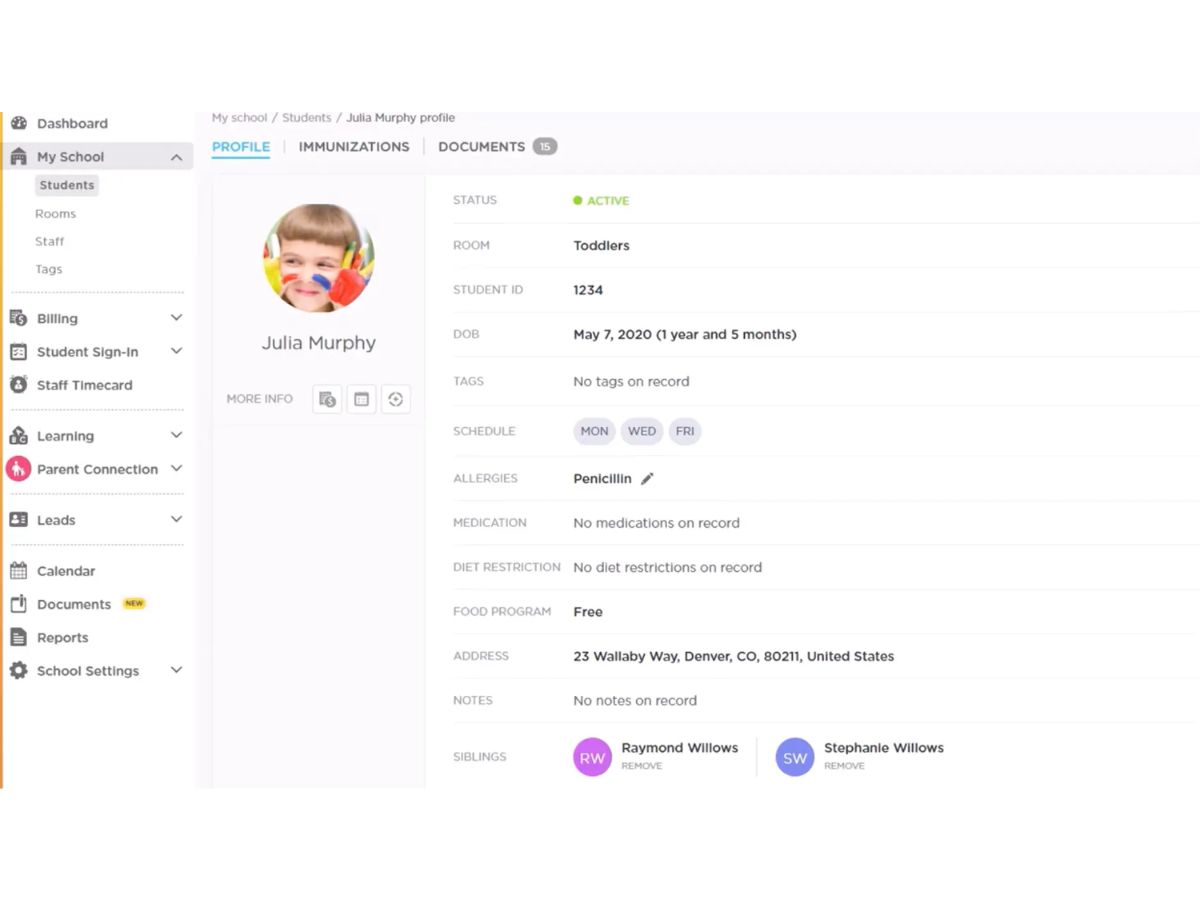Click the pink Parent Connection icon
This screenshot has height=900, width=1200.
tap(18, 469)
